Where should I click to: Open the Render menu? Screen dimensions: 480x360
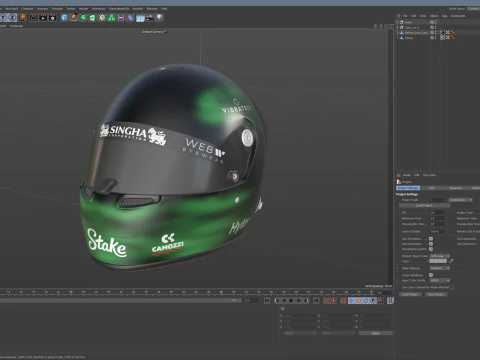pyautogui.click(x=83, y=9)
